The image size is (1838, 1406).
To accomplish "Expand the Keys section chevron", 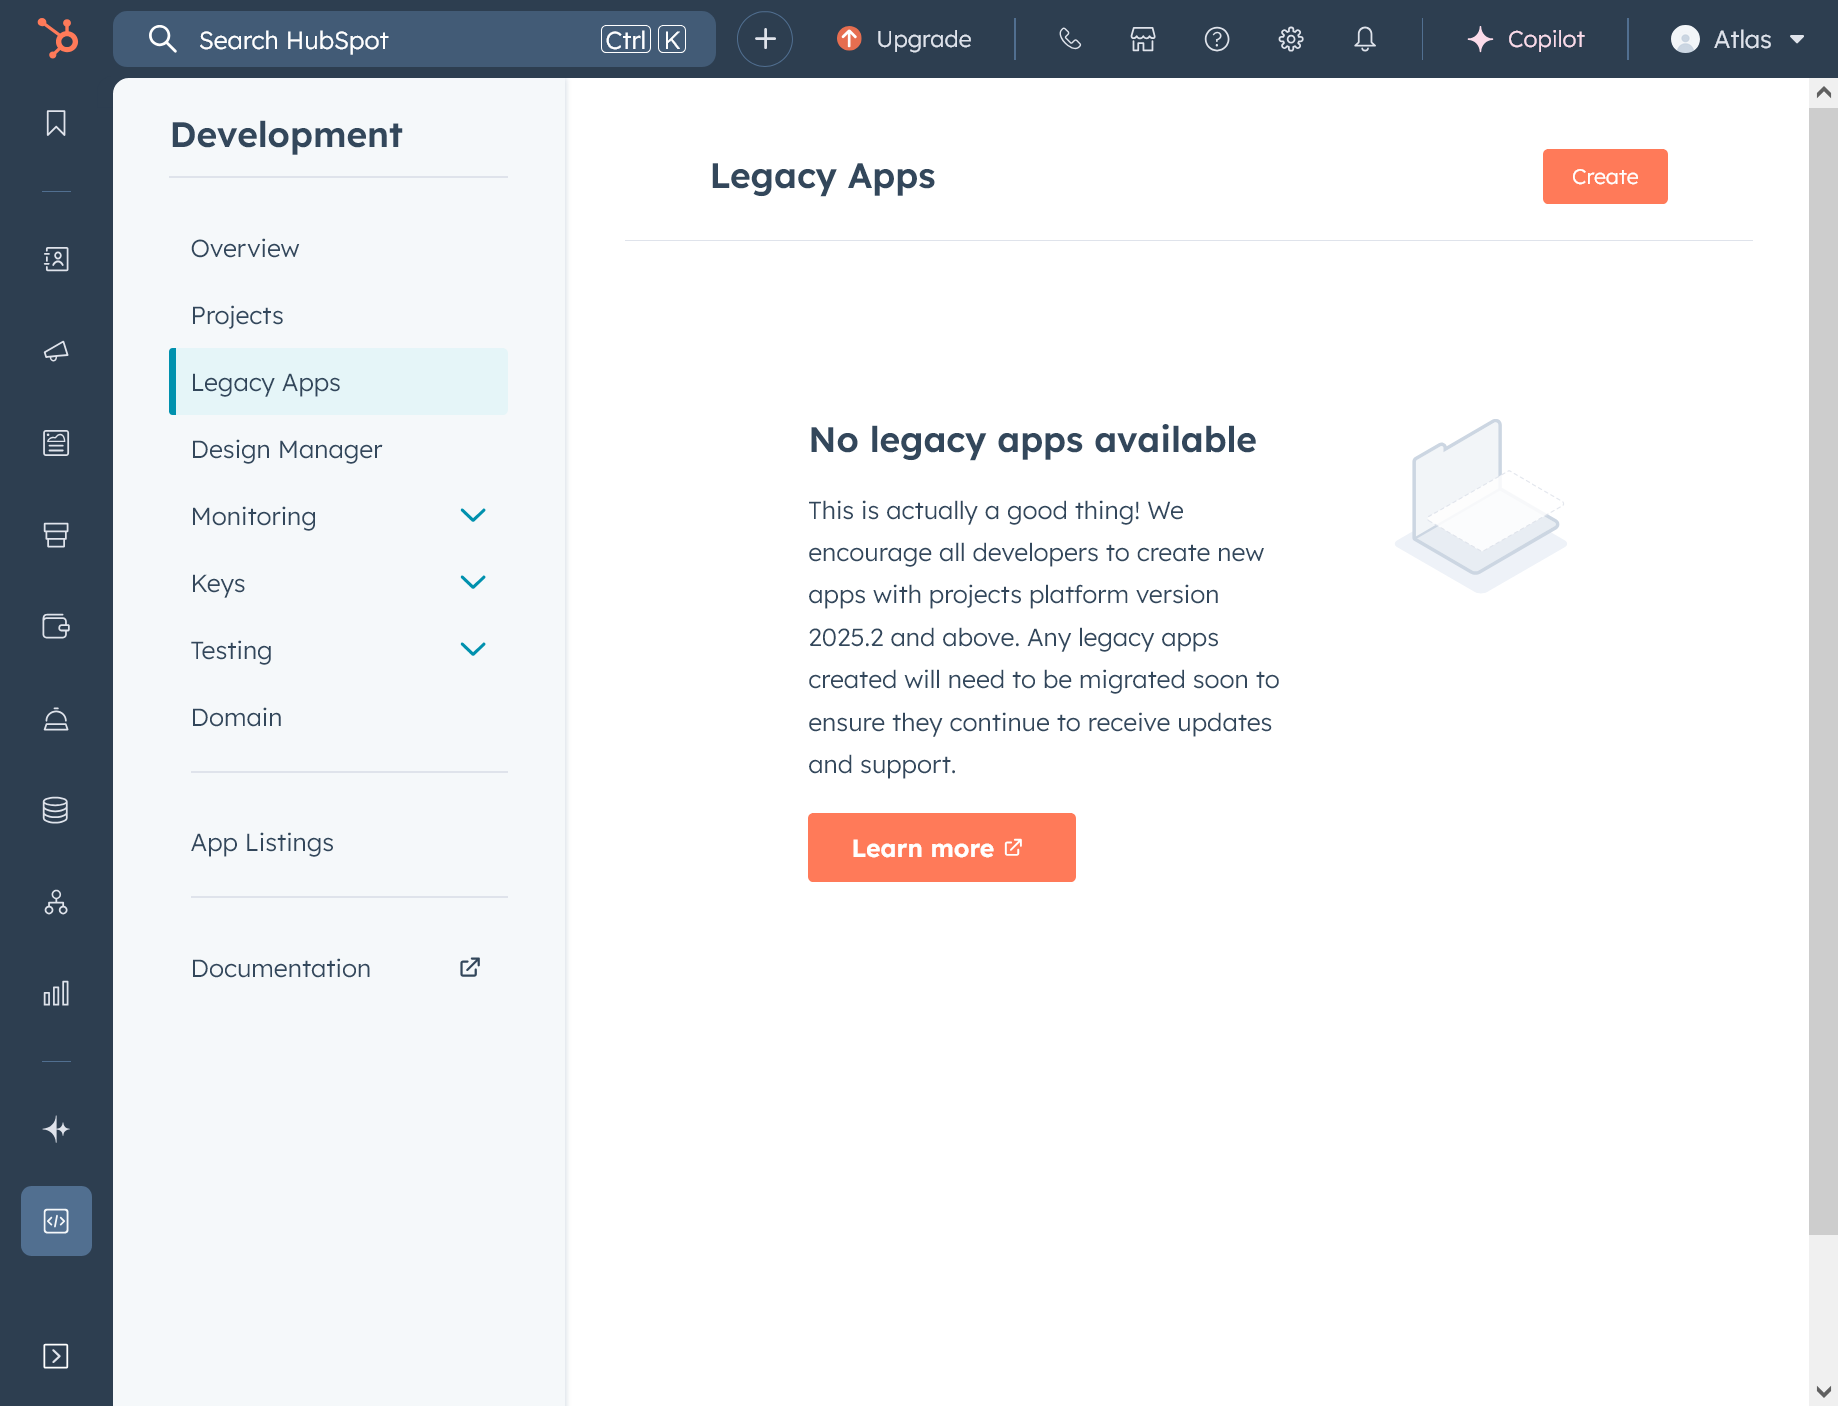I will point(473,583).
